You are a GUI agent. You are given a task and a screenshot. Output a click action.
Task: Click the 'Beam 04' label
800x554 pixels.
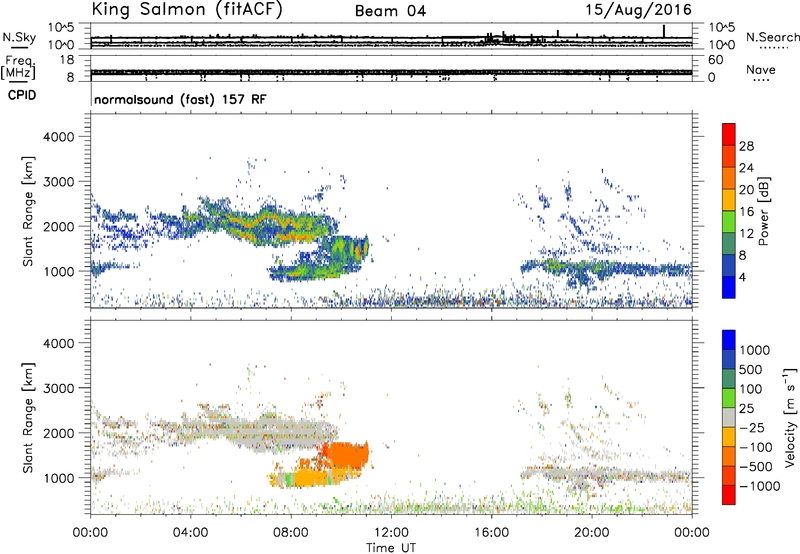(x=390, y=11)
